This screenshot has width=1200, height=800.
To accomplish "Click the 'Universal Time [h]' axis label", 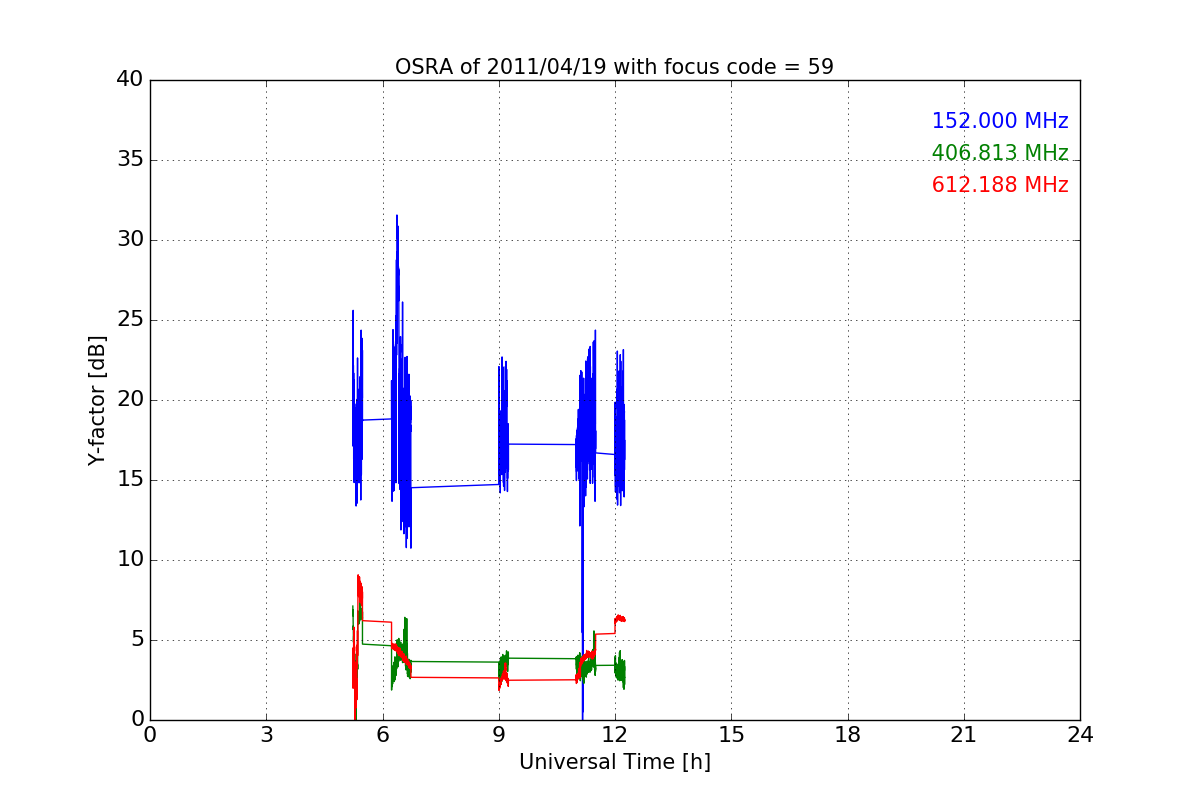I will pos(615,762).
